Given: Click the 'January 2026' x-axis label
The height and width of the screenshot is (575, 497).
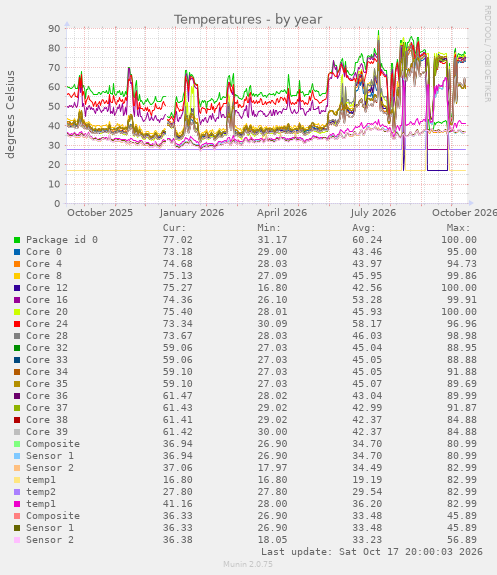Looking at the screenshot, I should [192, 213].
